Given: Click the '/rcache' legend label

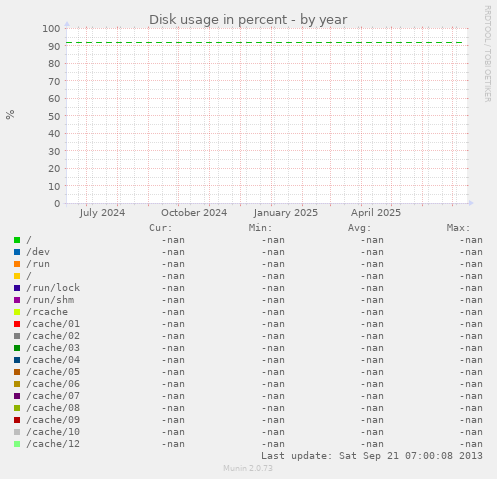Looking at the screenshot, I should click(x=47, y=312).
